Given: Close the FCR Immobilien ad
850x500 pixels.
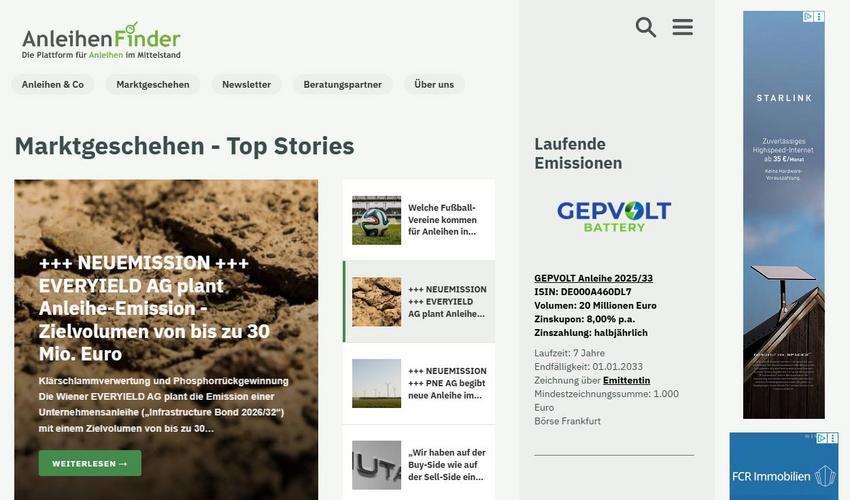Looking at the screenshot, I should point(833,438).
